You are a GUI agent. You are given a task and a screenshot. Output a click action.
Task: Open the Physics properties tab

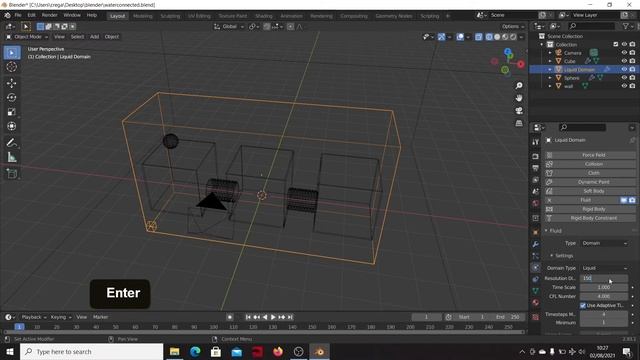click(536, 267)
